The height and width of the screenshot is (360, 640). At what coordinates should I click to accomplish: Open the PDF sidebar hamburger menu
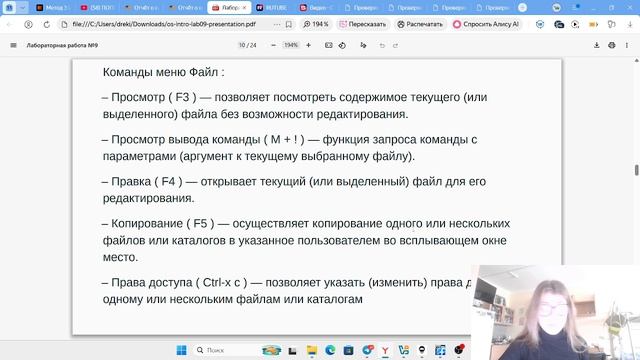(13, 45)
